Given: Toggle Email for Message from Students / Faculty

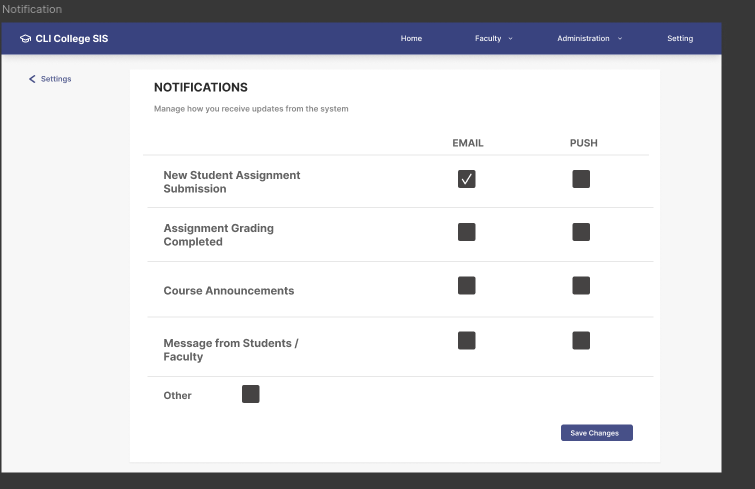Looking at the screenshot, I should 466,340.
